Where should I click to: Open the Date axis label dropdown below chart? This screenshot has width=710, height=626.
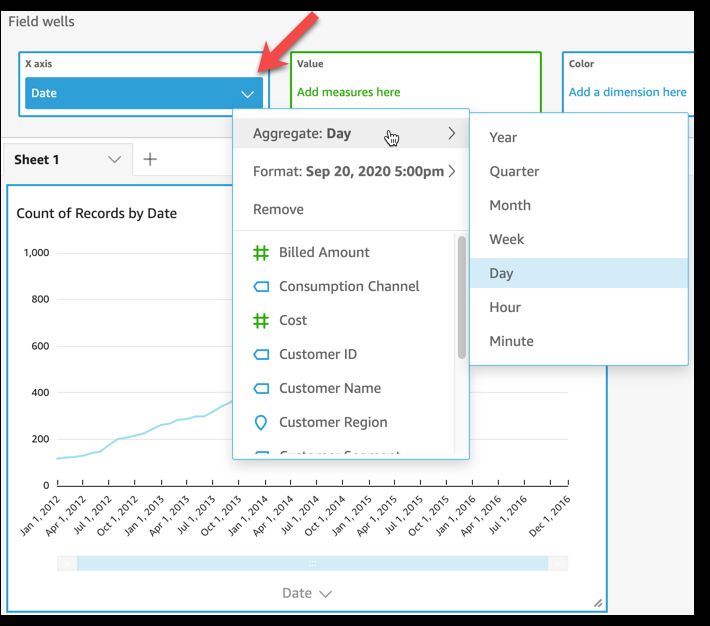point(306,593)
